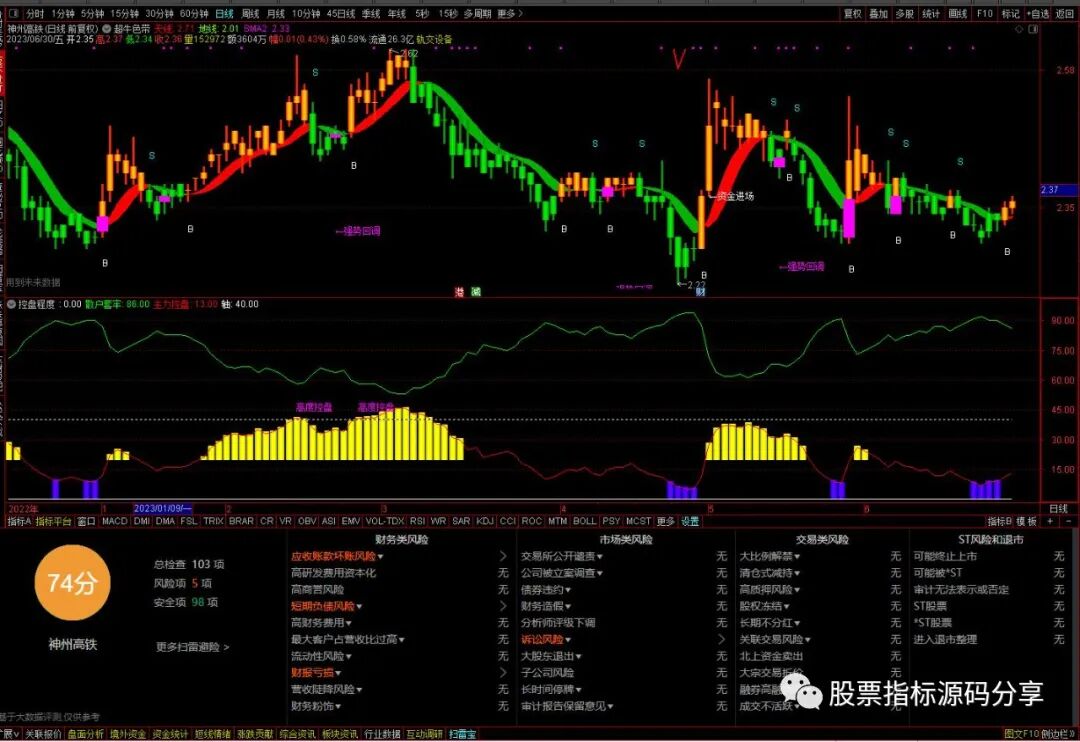The width and height of the screenshot is (1080, 742).
Task: Click the 窗口 button in indicator bar
Action: tap(86, 522)
